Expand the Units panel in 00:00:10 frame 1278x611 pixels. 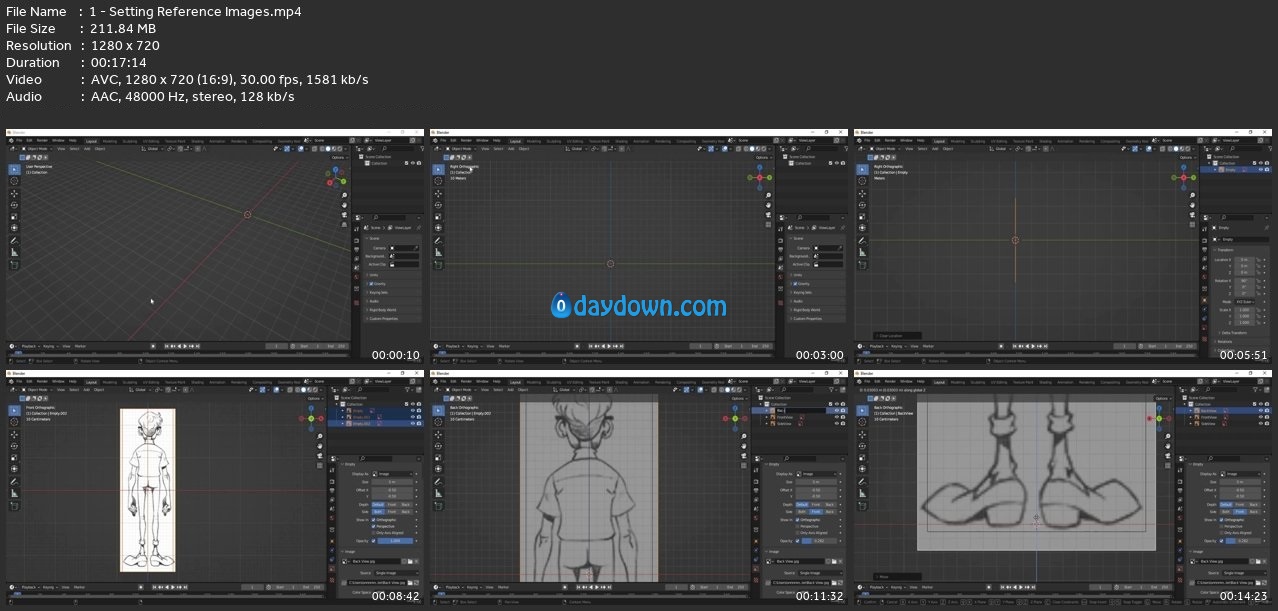(391, 275)
